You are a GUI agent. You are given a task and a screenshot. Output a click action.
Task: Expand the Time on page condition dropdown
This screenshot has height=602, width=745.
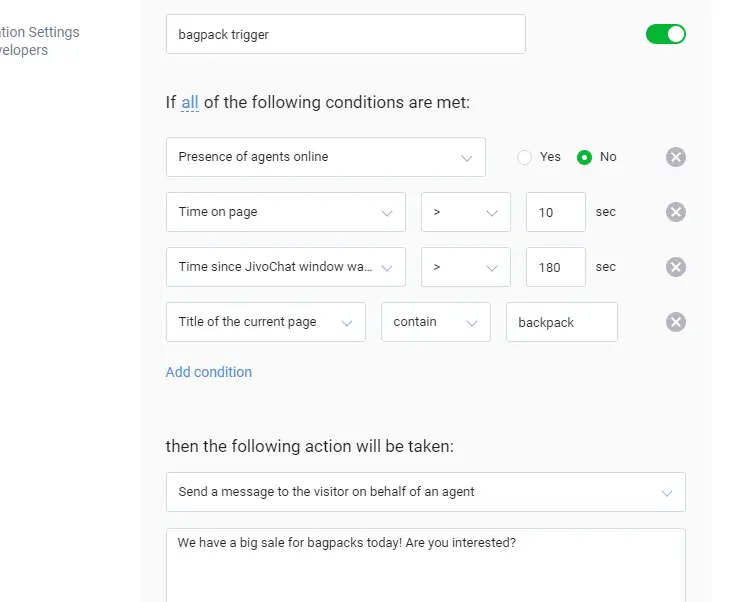pyautogui.click(x=285, y=212)
